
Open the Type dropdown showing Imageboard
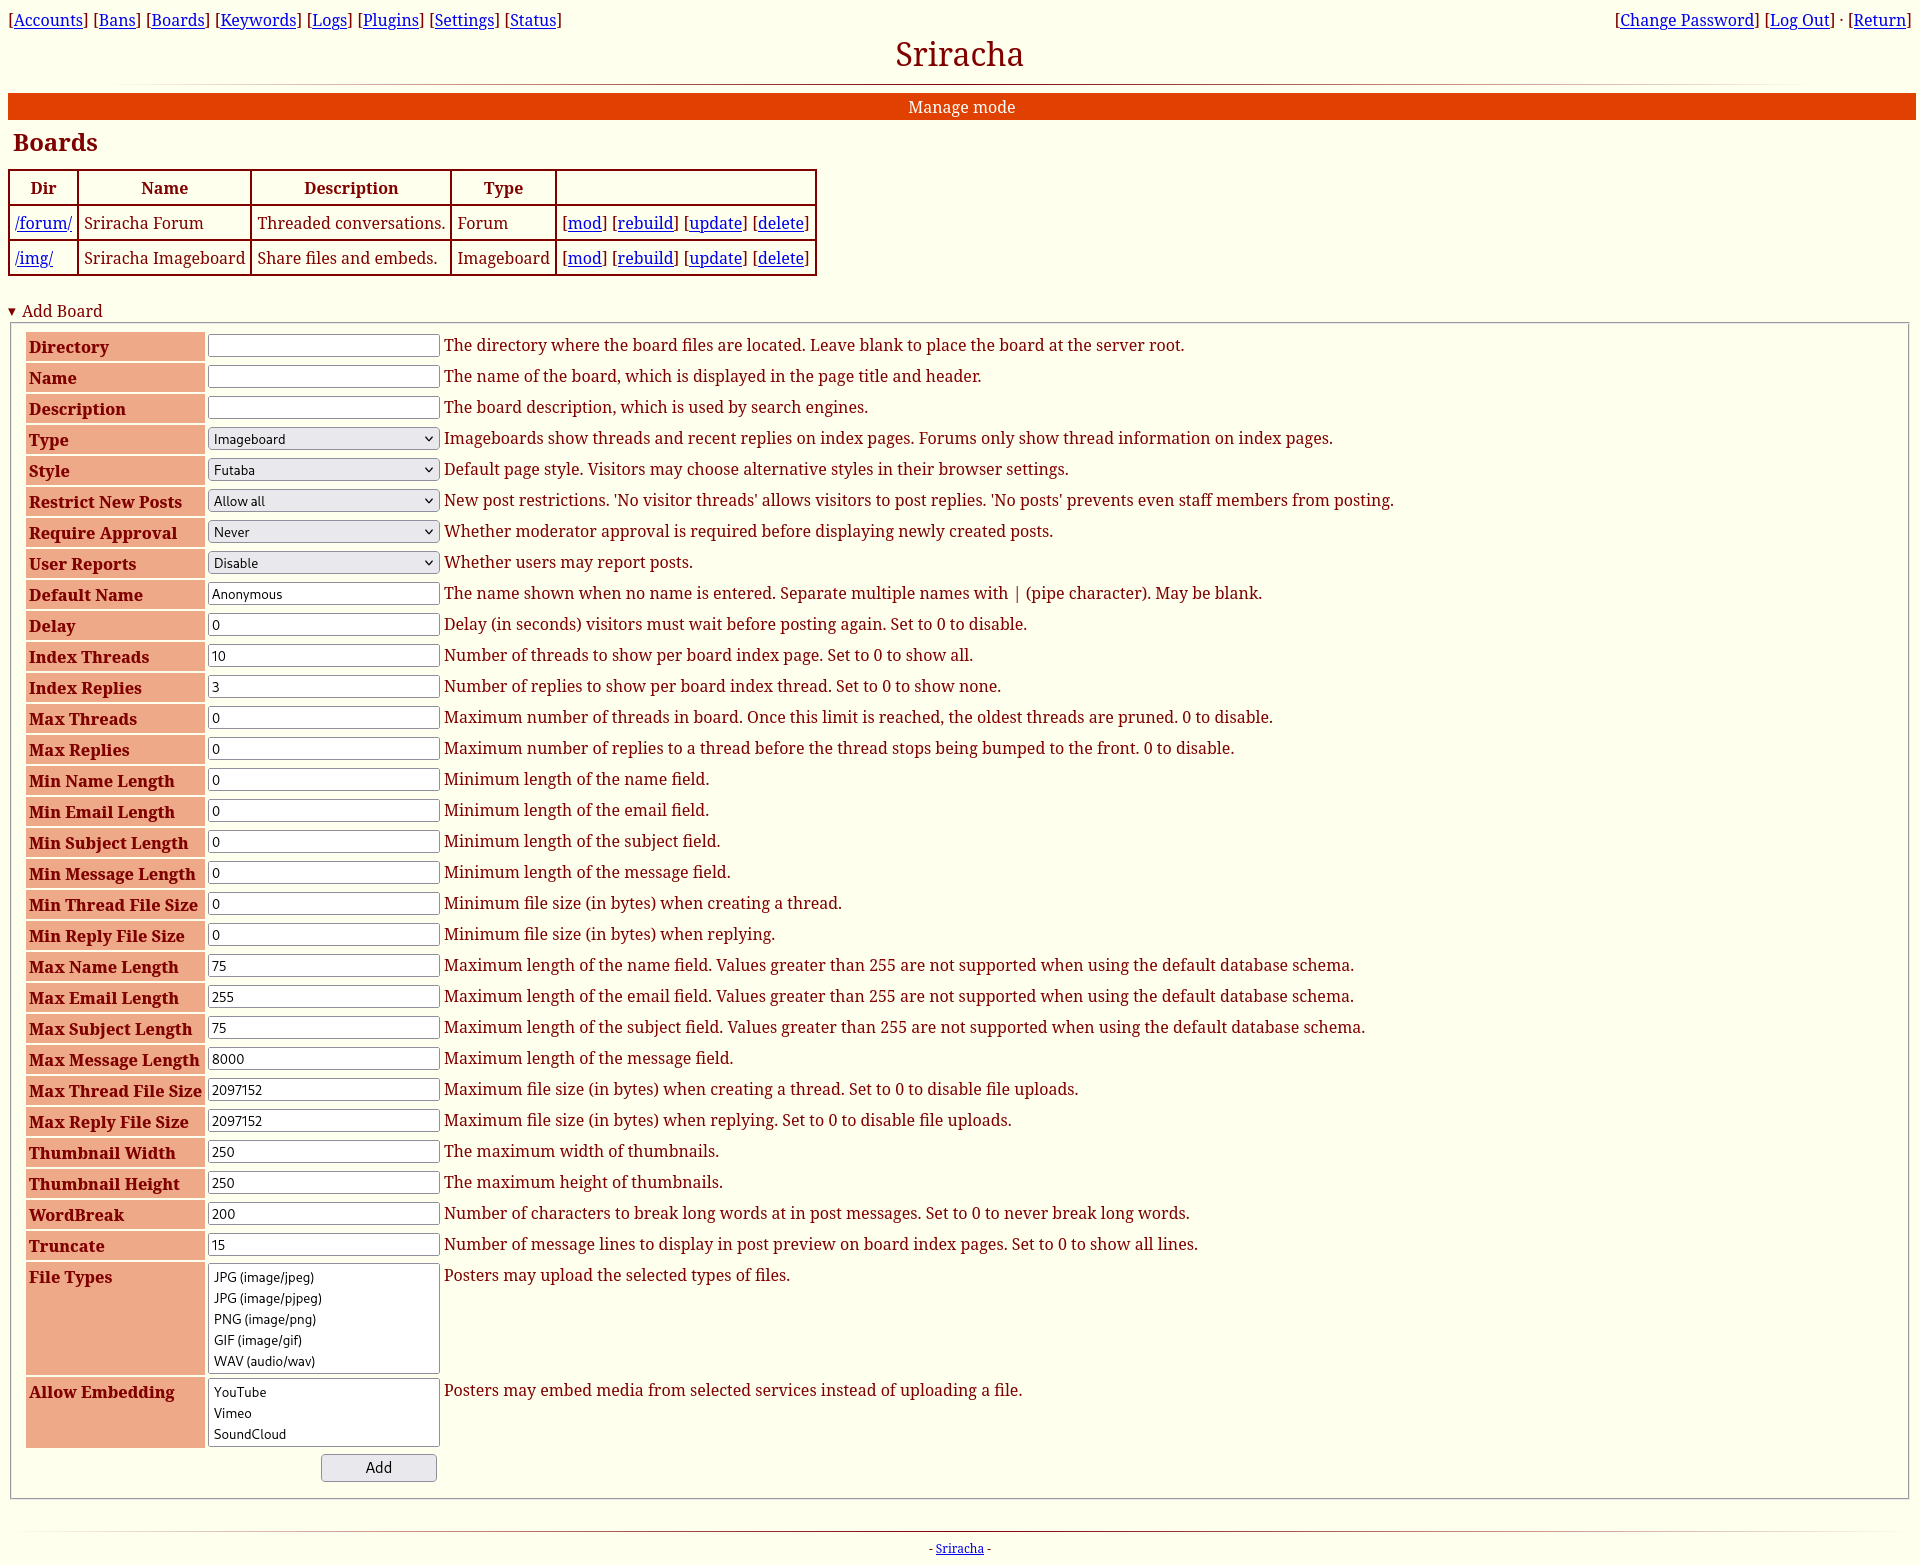[324, 439]
